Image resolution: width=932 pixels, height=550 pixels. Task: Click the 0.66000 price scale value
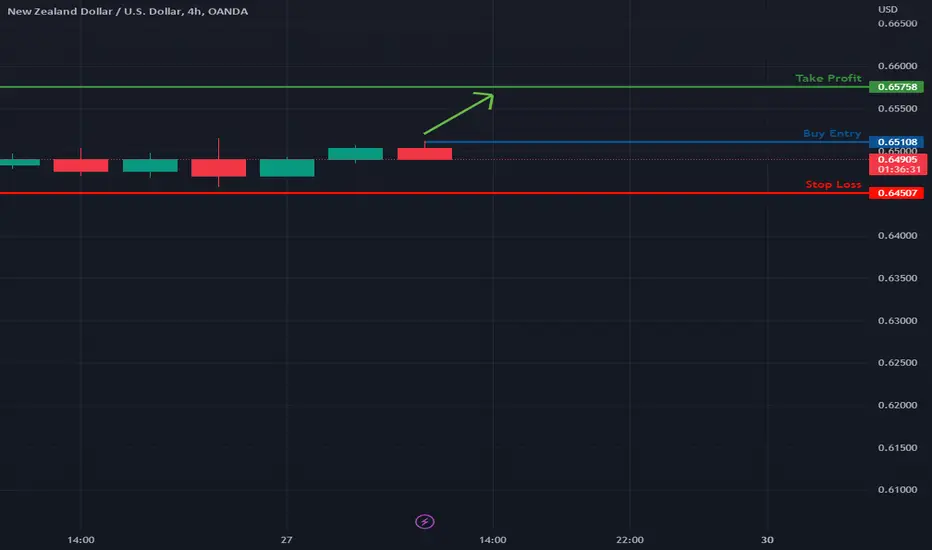pyautogui.click(x=897, y=66)
